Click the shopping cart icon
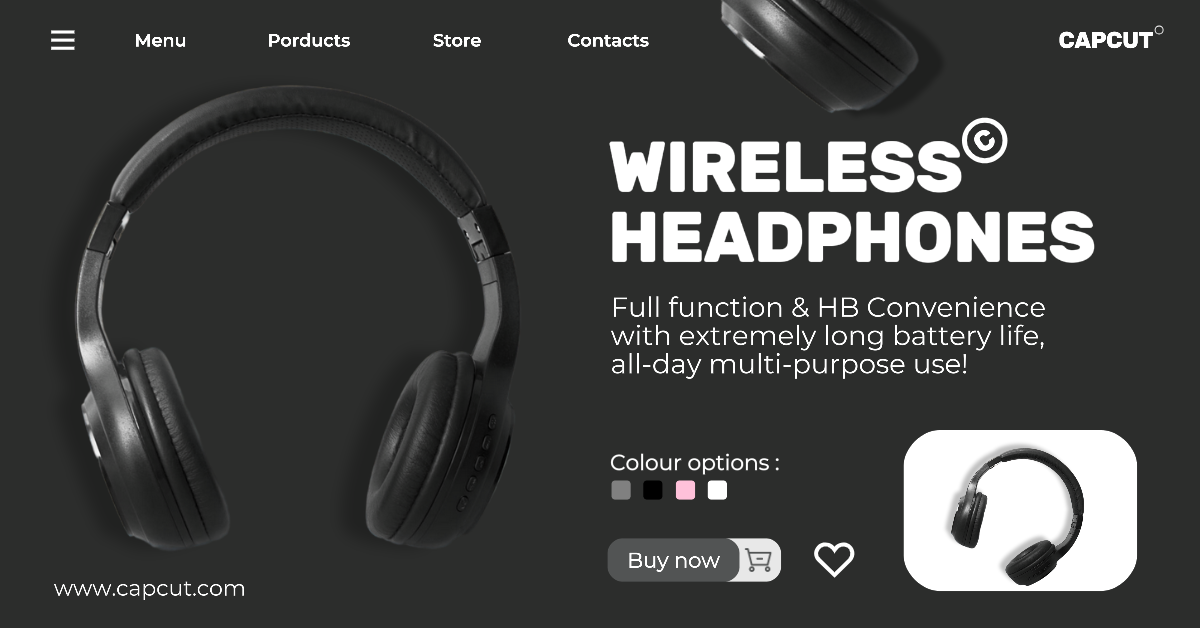This screenshot has width=1200, height=628. 759,560
